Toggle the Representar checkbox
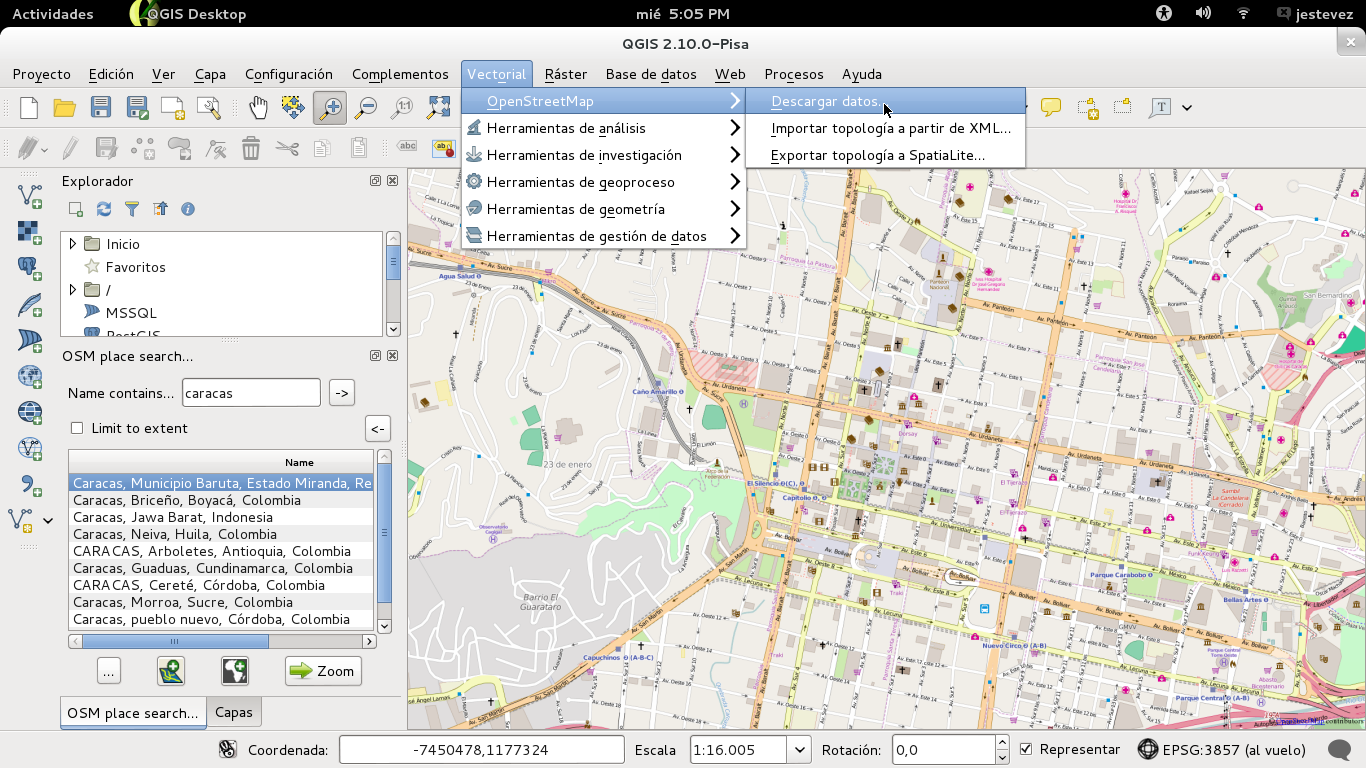The width and height of the screenshot is (1366, 768). [x=1025, y=749]
